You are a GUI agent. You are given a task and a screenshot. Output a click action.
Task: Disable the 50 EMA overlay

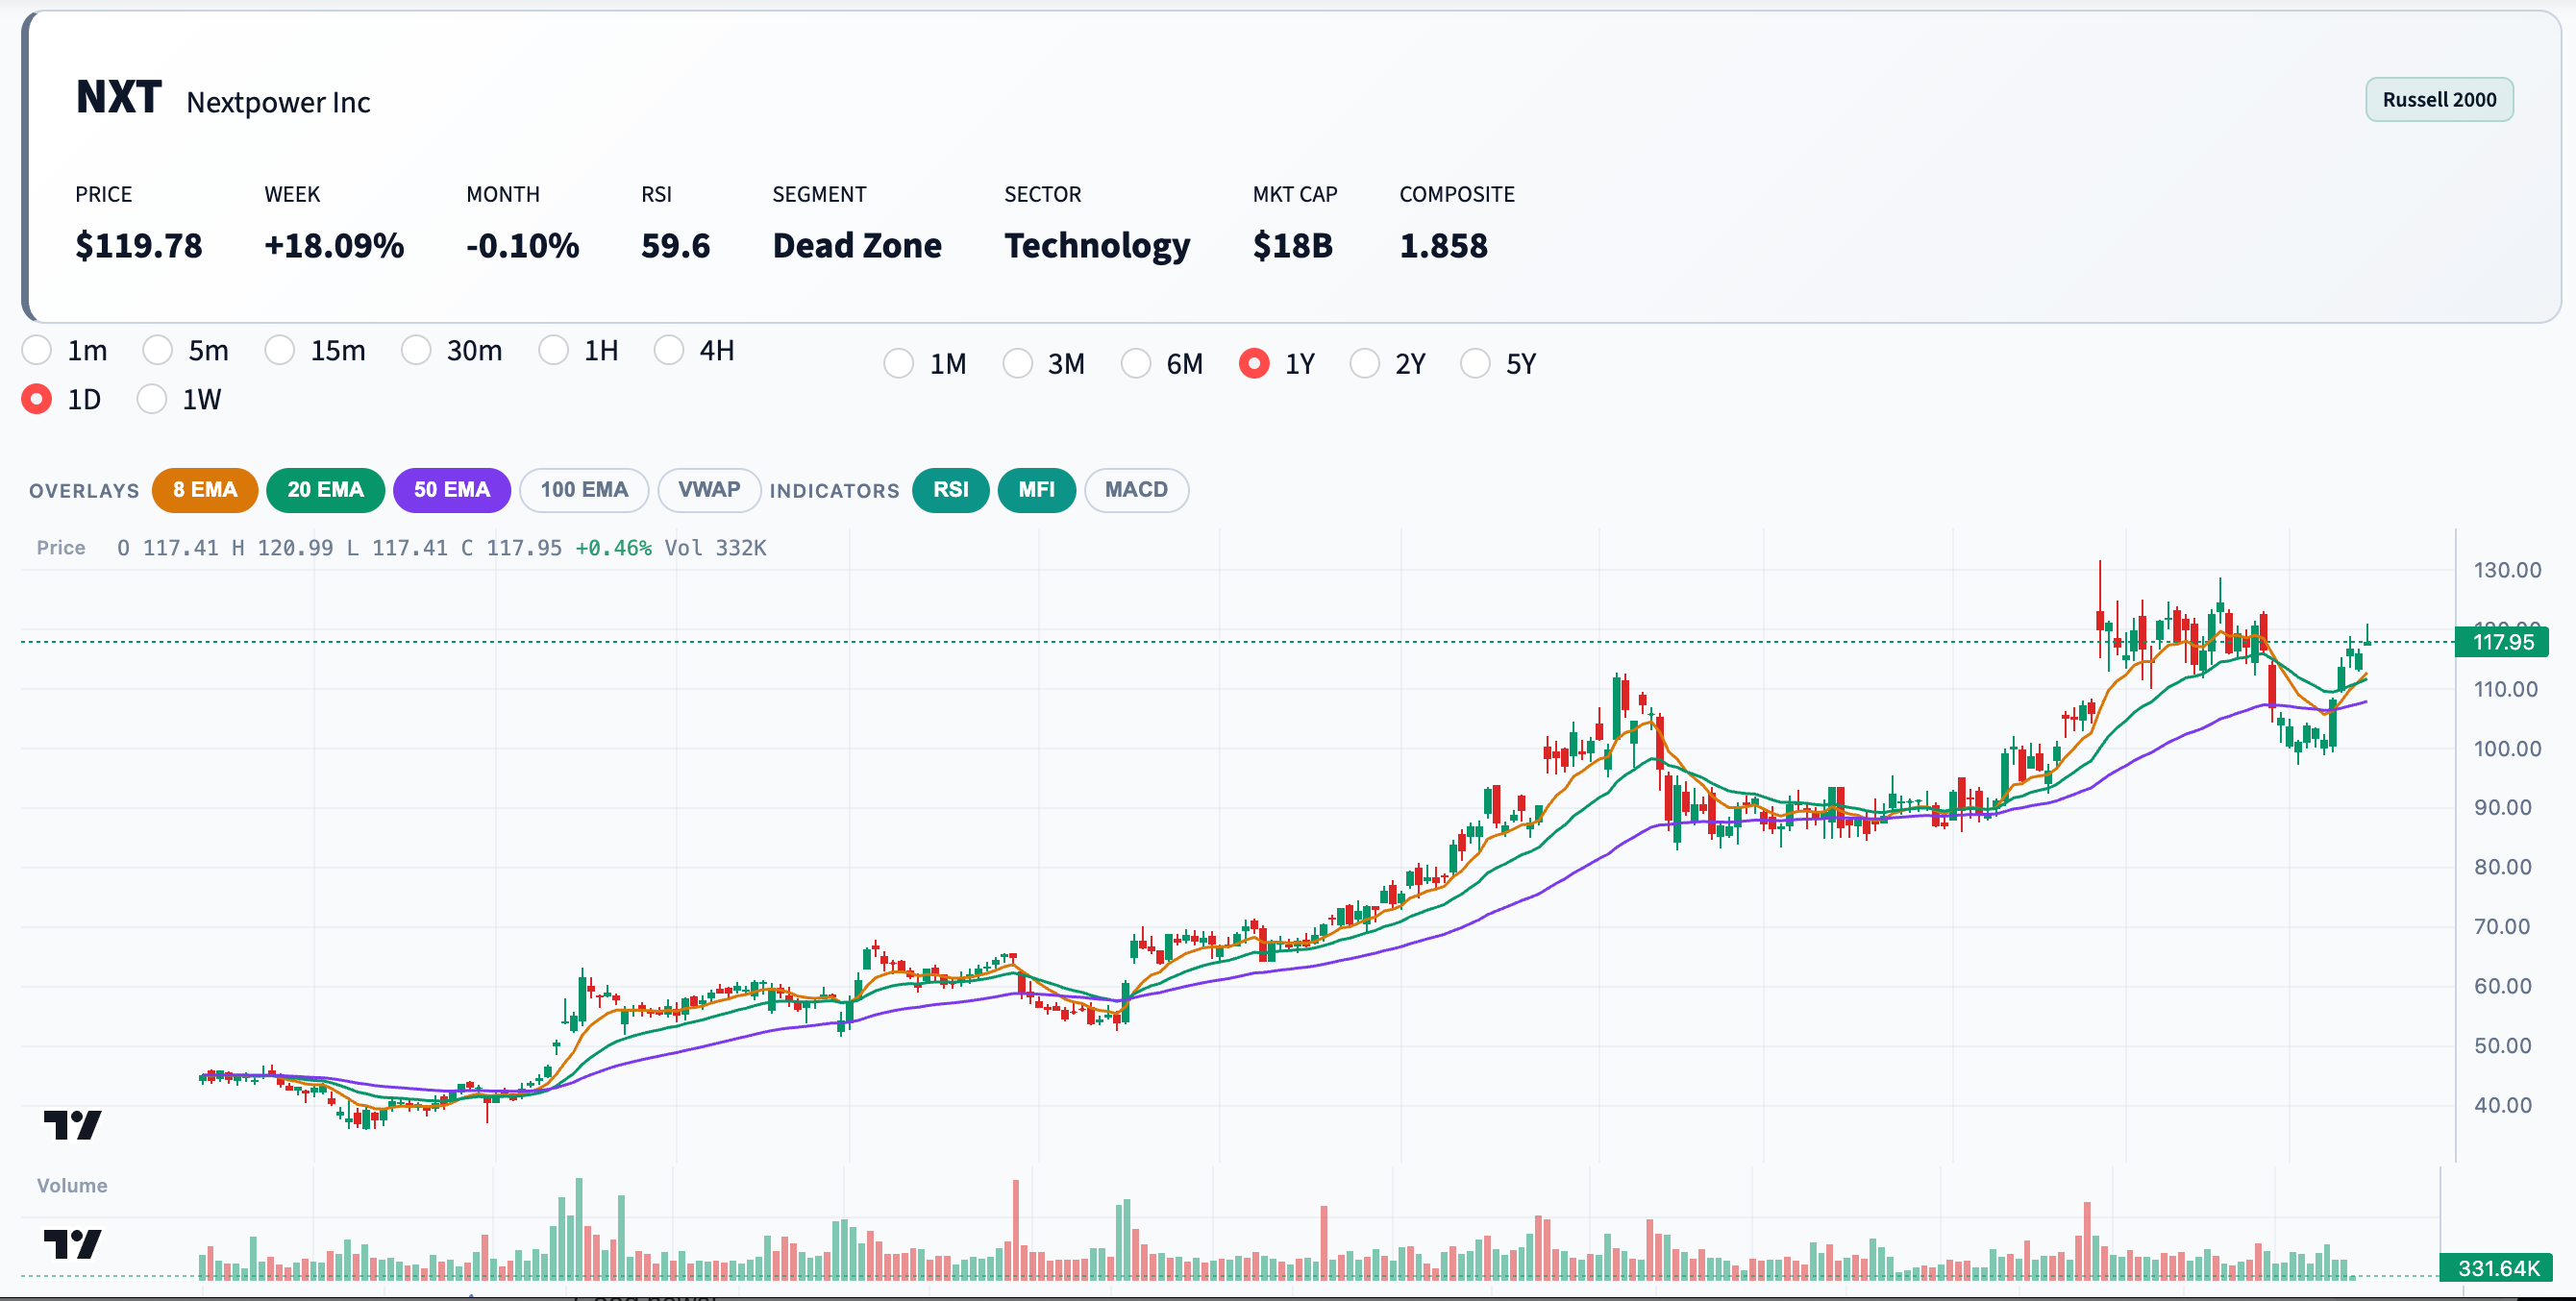tap(451, 490)
